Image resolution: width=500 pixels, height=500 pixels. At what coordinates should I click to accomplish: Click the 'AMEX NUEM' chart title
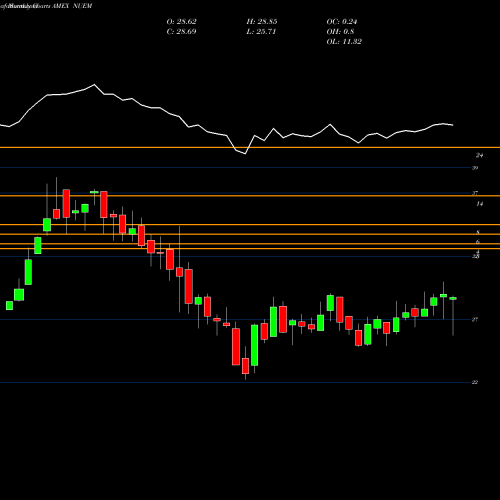[x=72, y=6]
